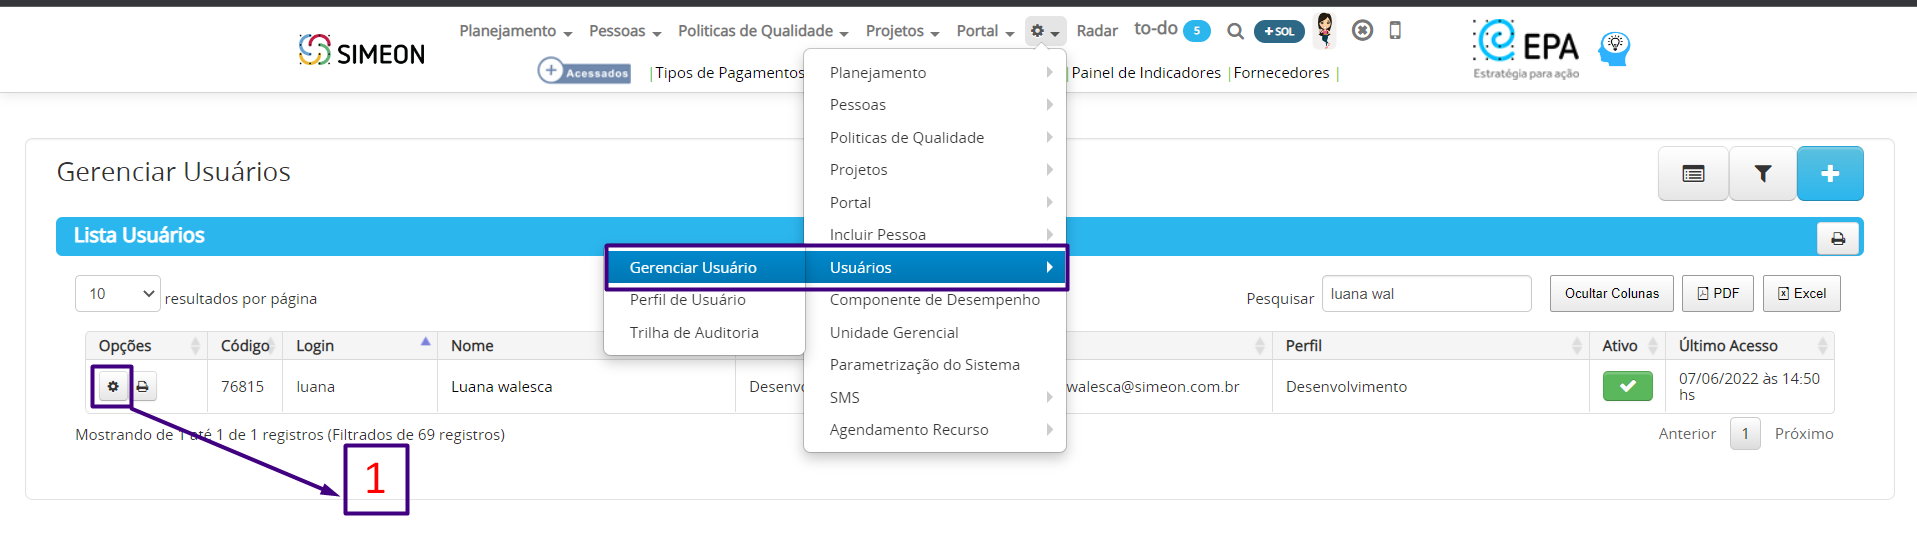Click the Pesquisar search input field

tap(1426, 294)
